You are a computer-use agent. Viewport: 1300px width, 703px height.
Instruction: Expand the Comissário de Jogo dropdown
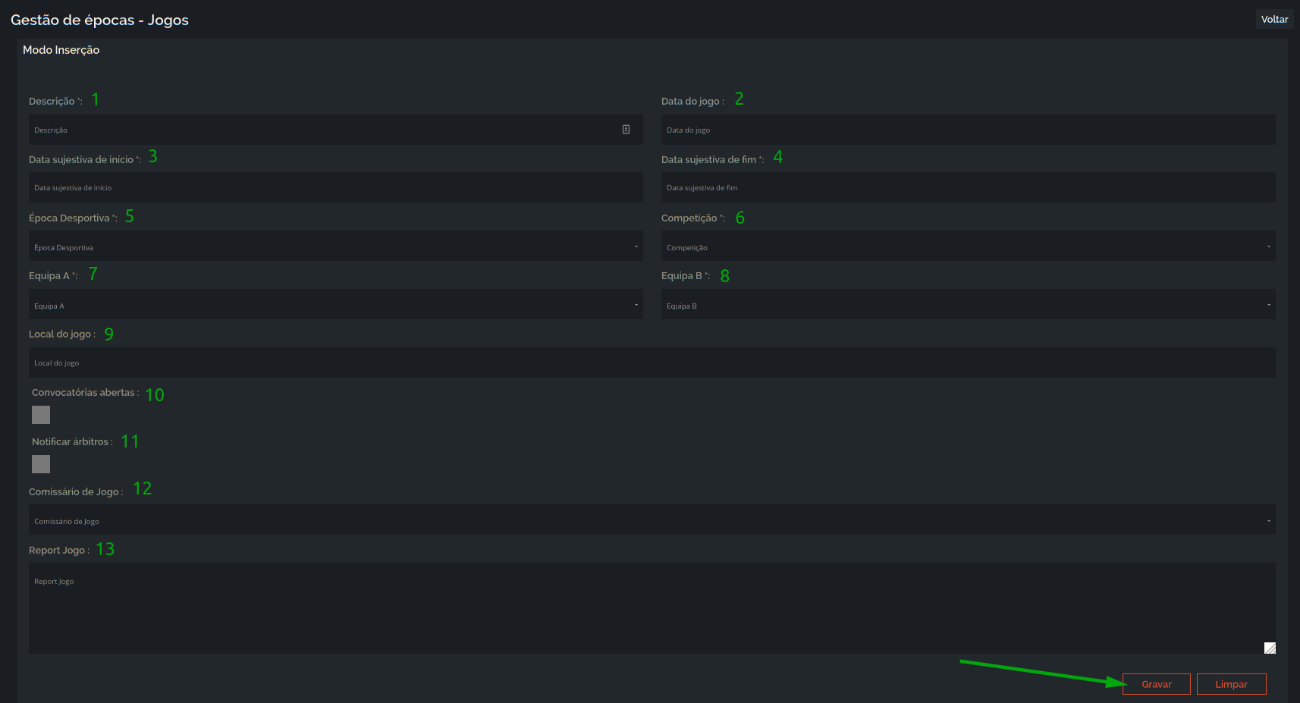(x=652, y=520)
